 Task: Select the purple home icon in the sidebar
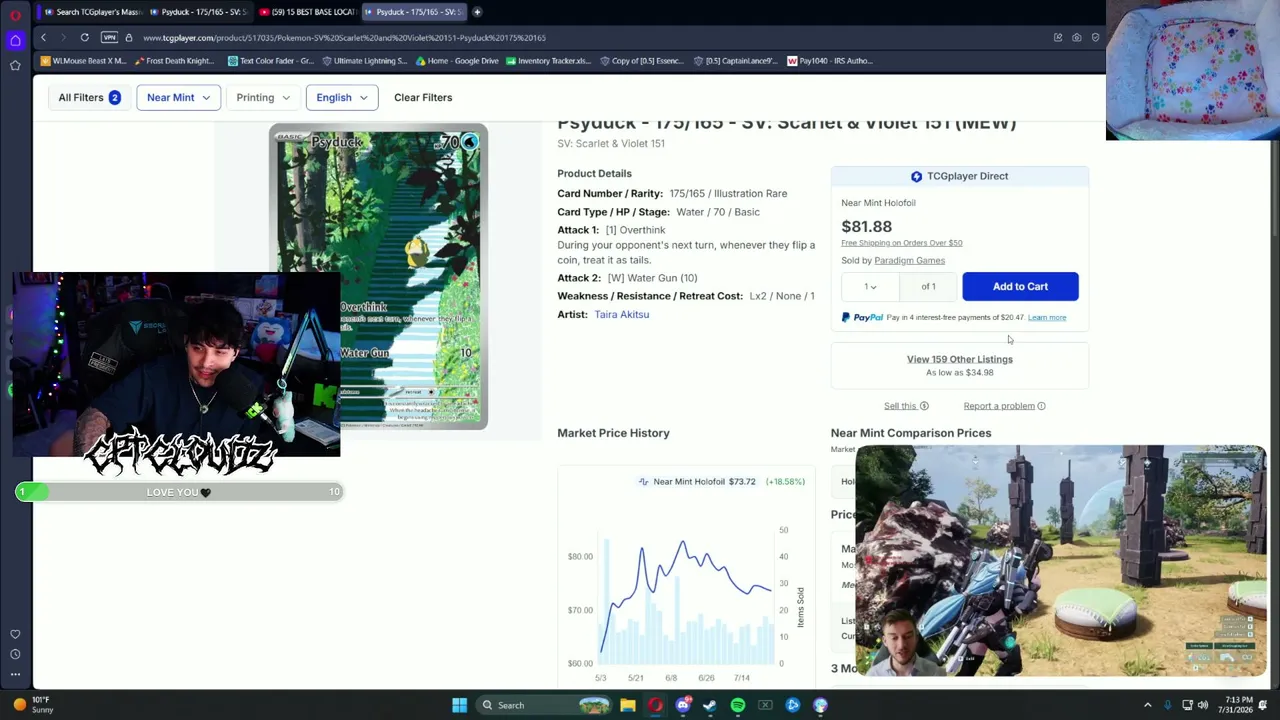tap(15, 40)
